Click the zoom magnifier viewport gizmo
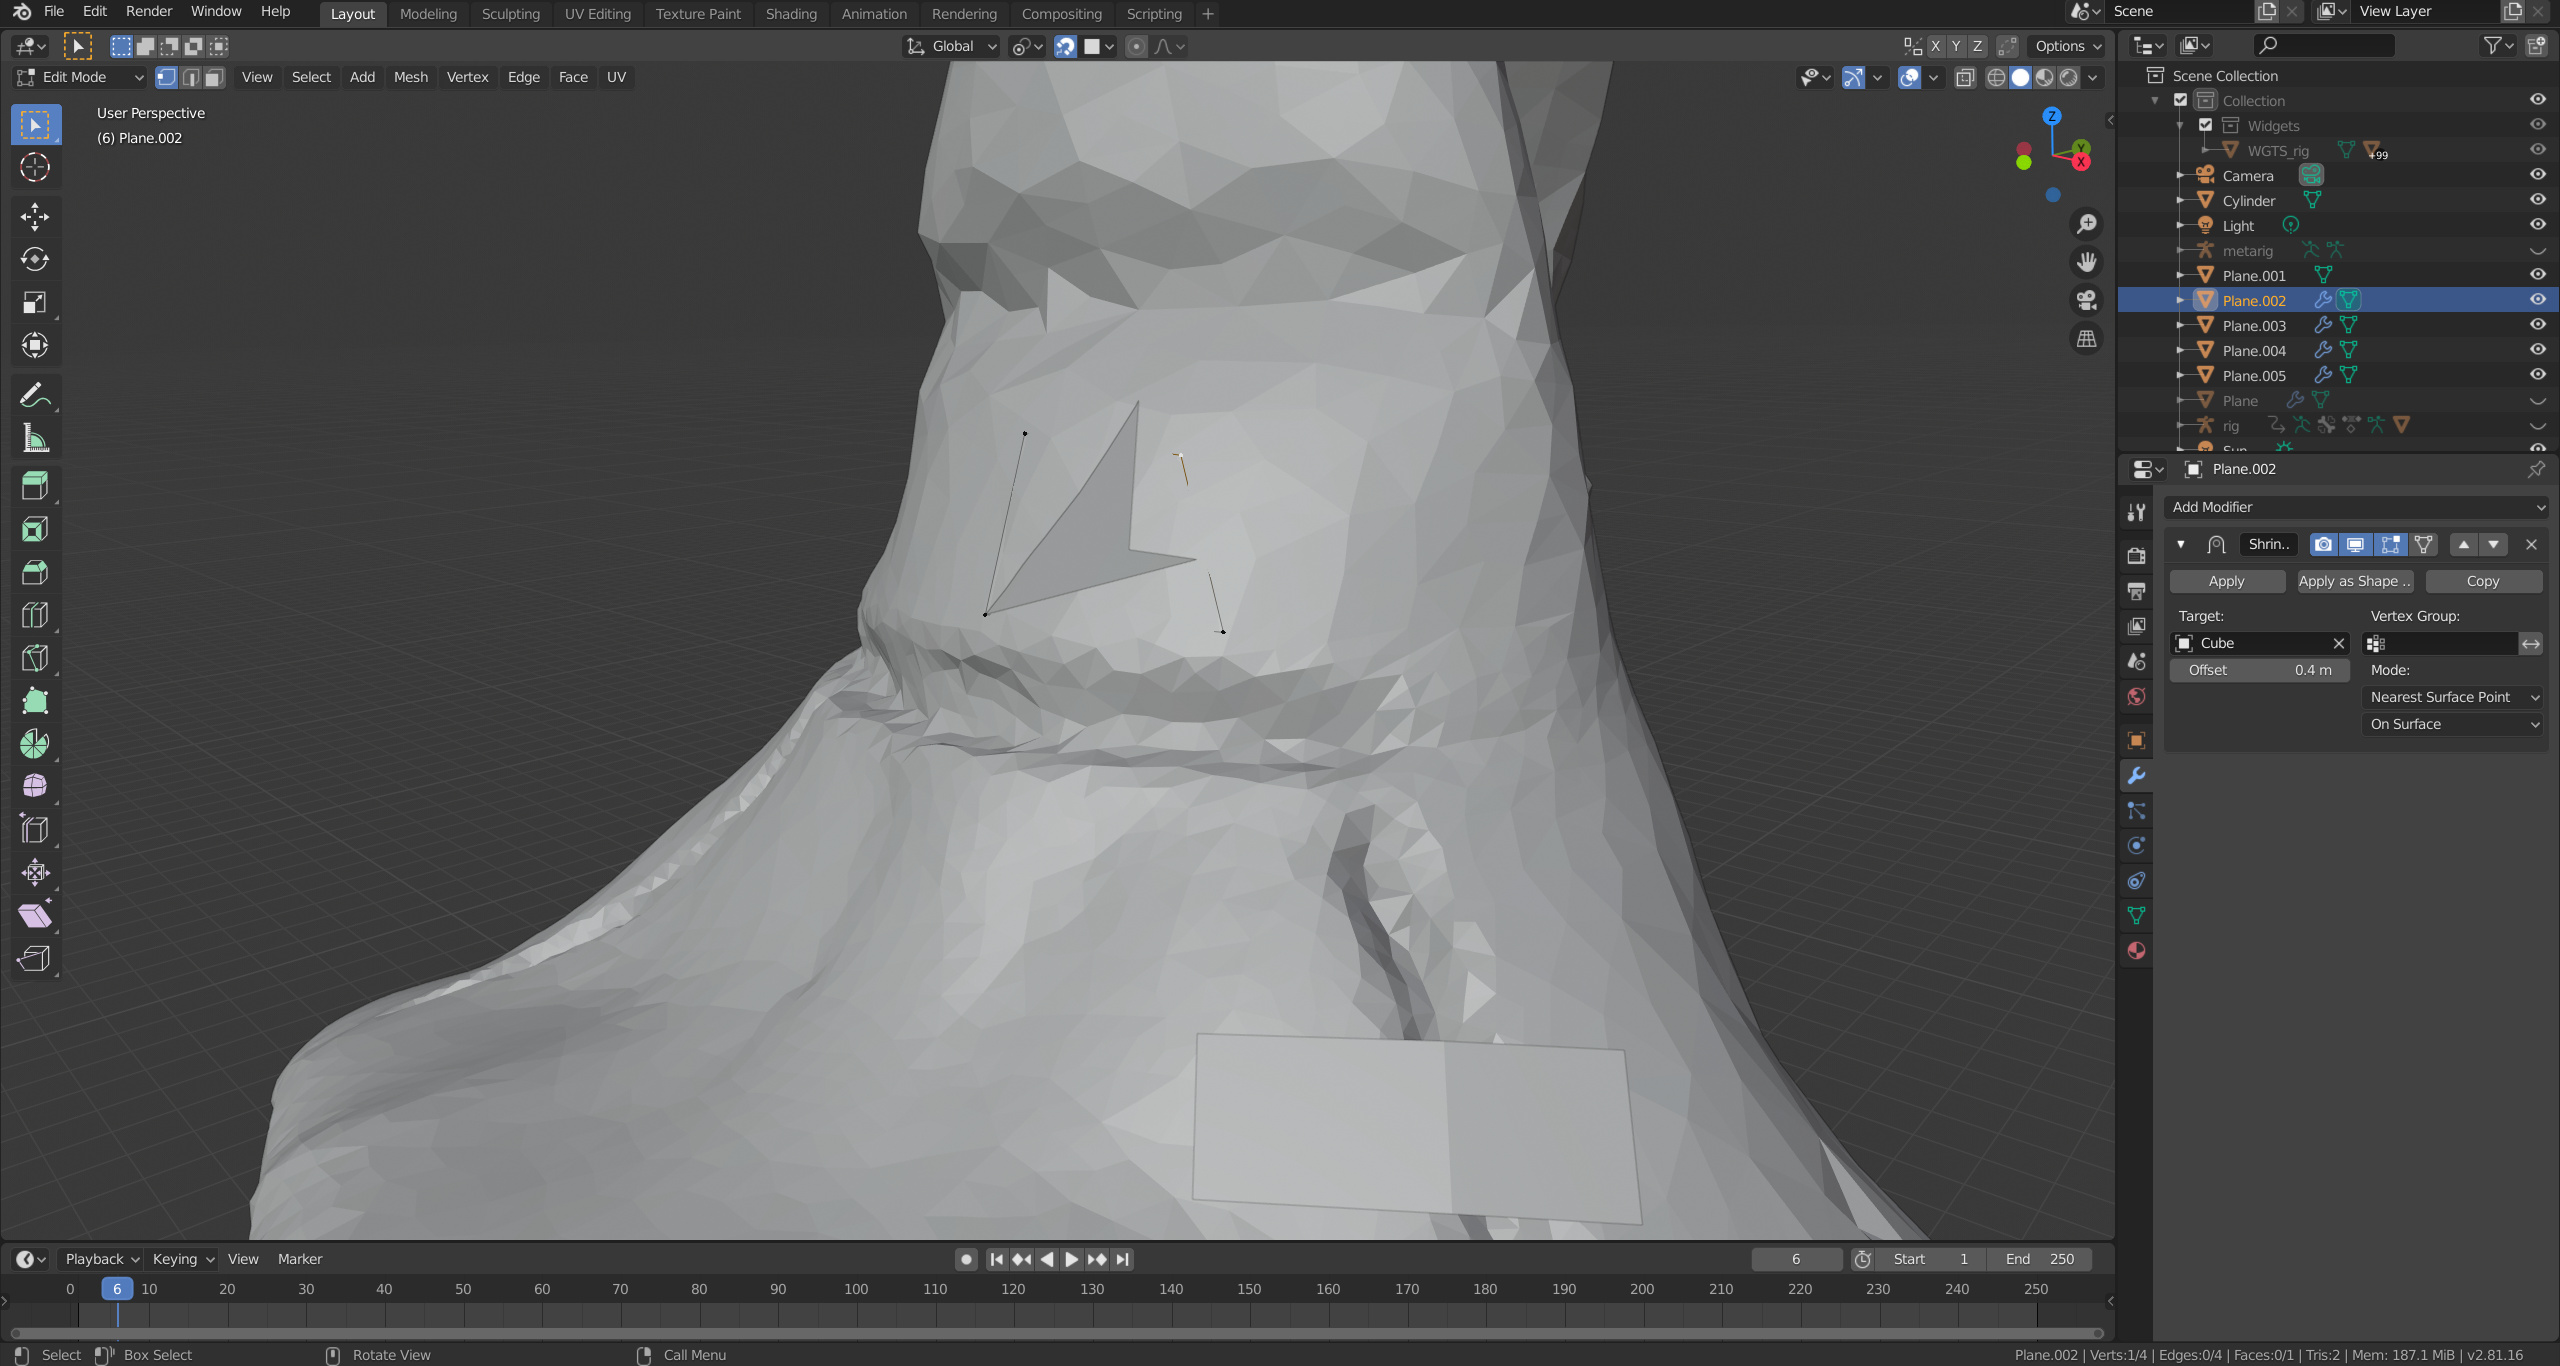 pyautogui.click(x=2086, y=224)
